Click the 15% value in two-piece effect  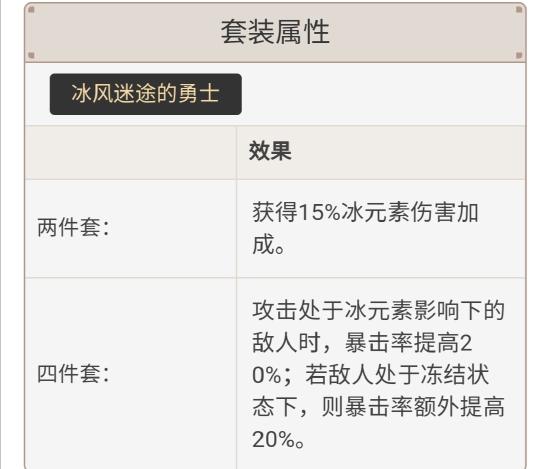coord(319,212)
